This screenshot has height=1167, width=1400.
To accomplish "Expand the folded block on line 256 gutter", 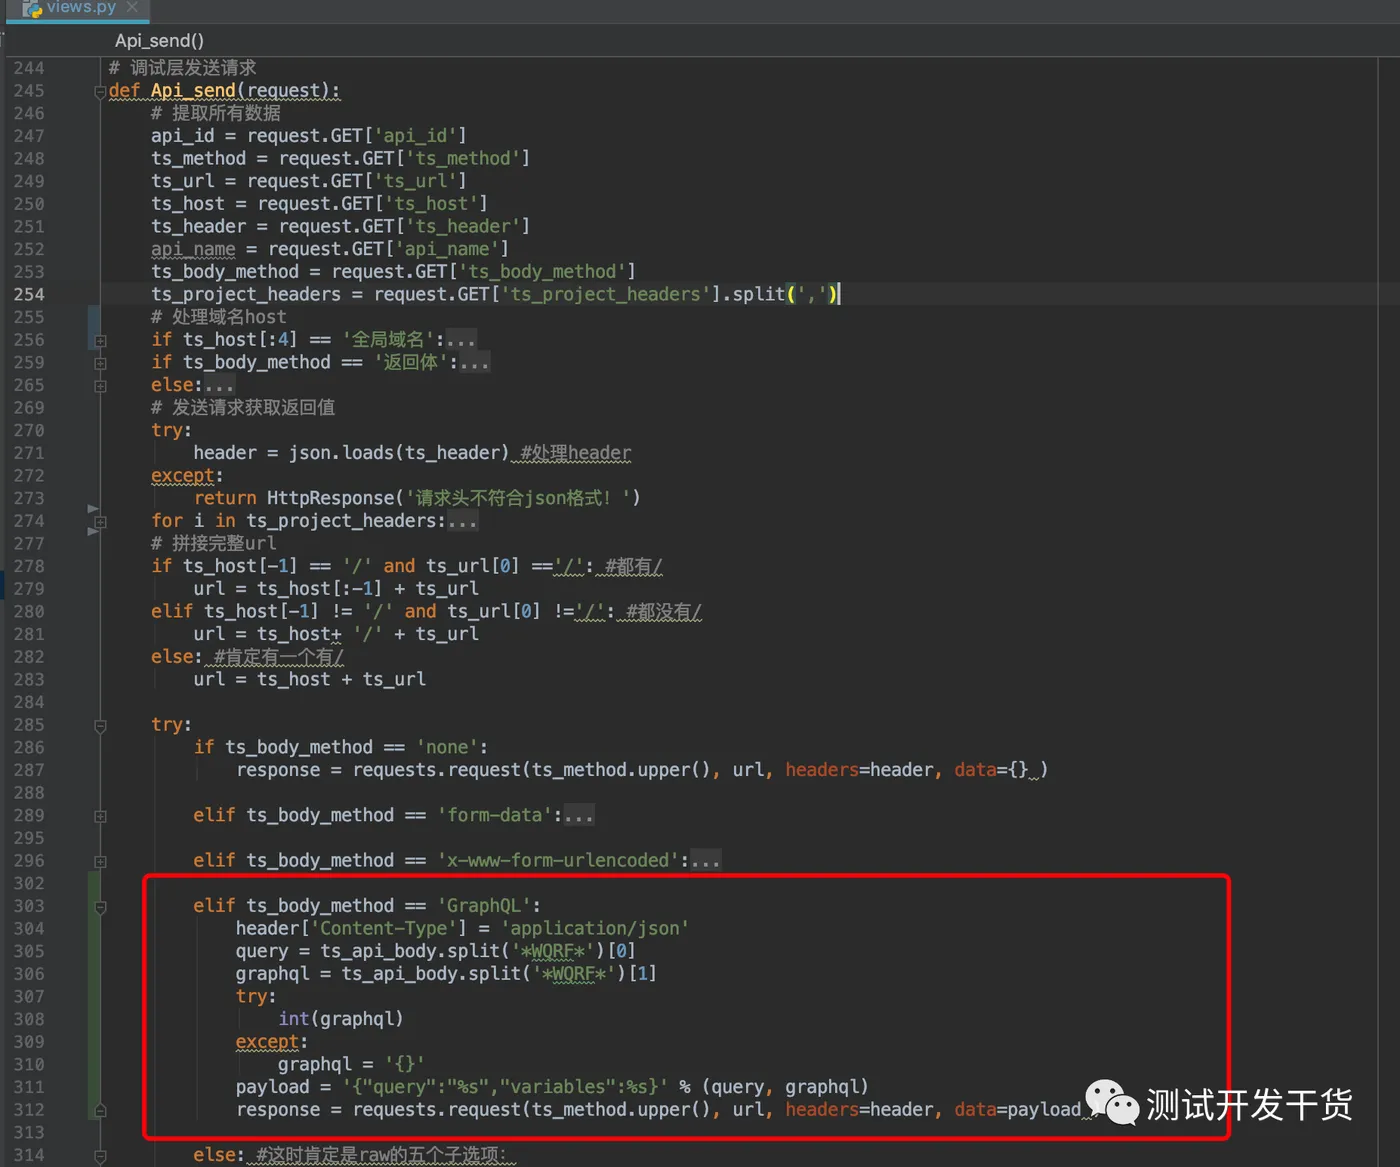I will [100, 340].
